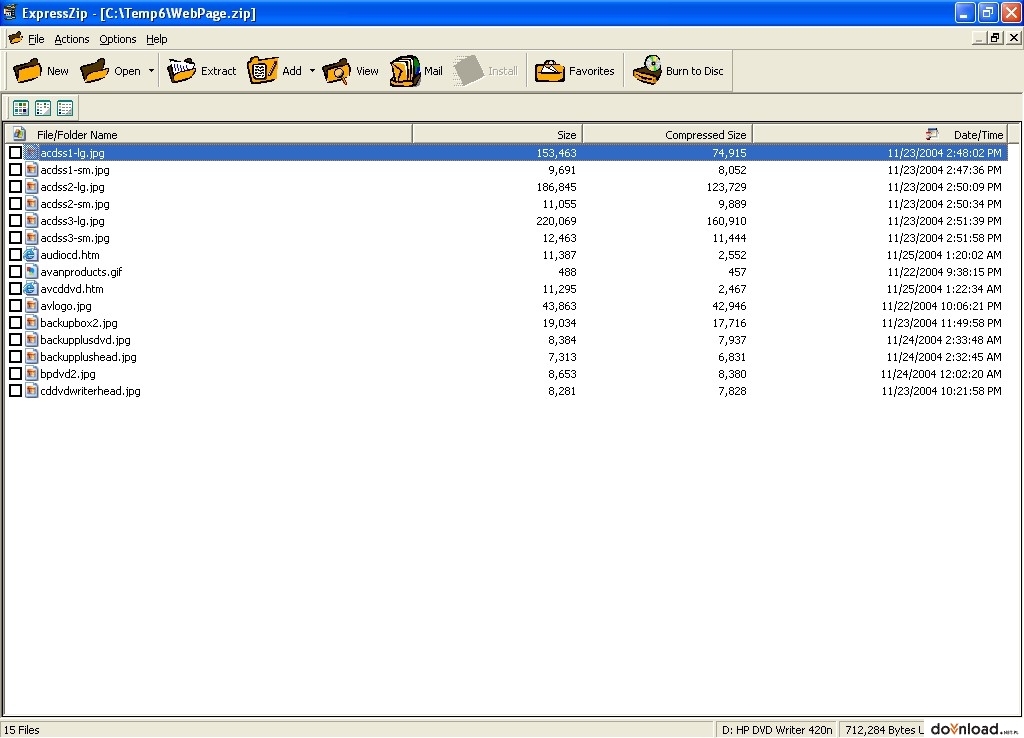Image resolution: width=1024 pixels, height=738 pixels.
Task: Open the Favorites folder icon
Action: [550, 71]
